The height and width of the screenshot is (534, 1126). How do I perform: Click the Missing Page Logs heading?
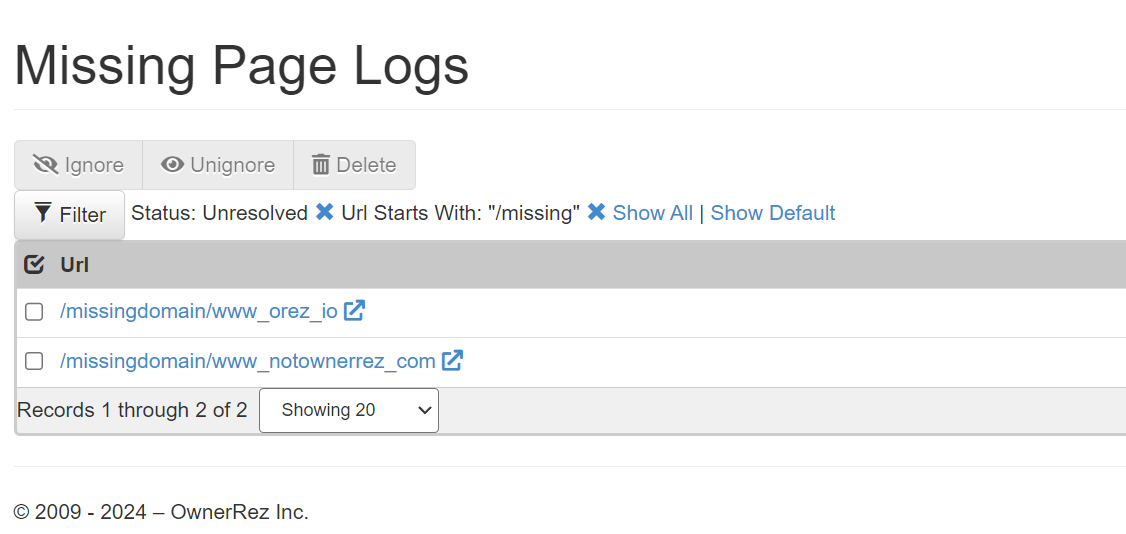241,66
